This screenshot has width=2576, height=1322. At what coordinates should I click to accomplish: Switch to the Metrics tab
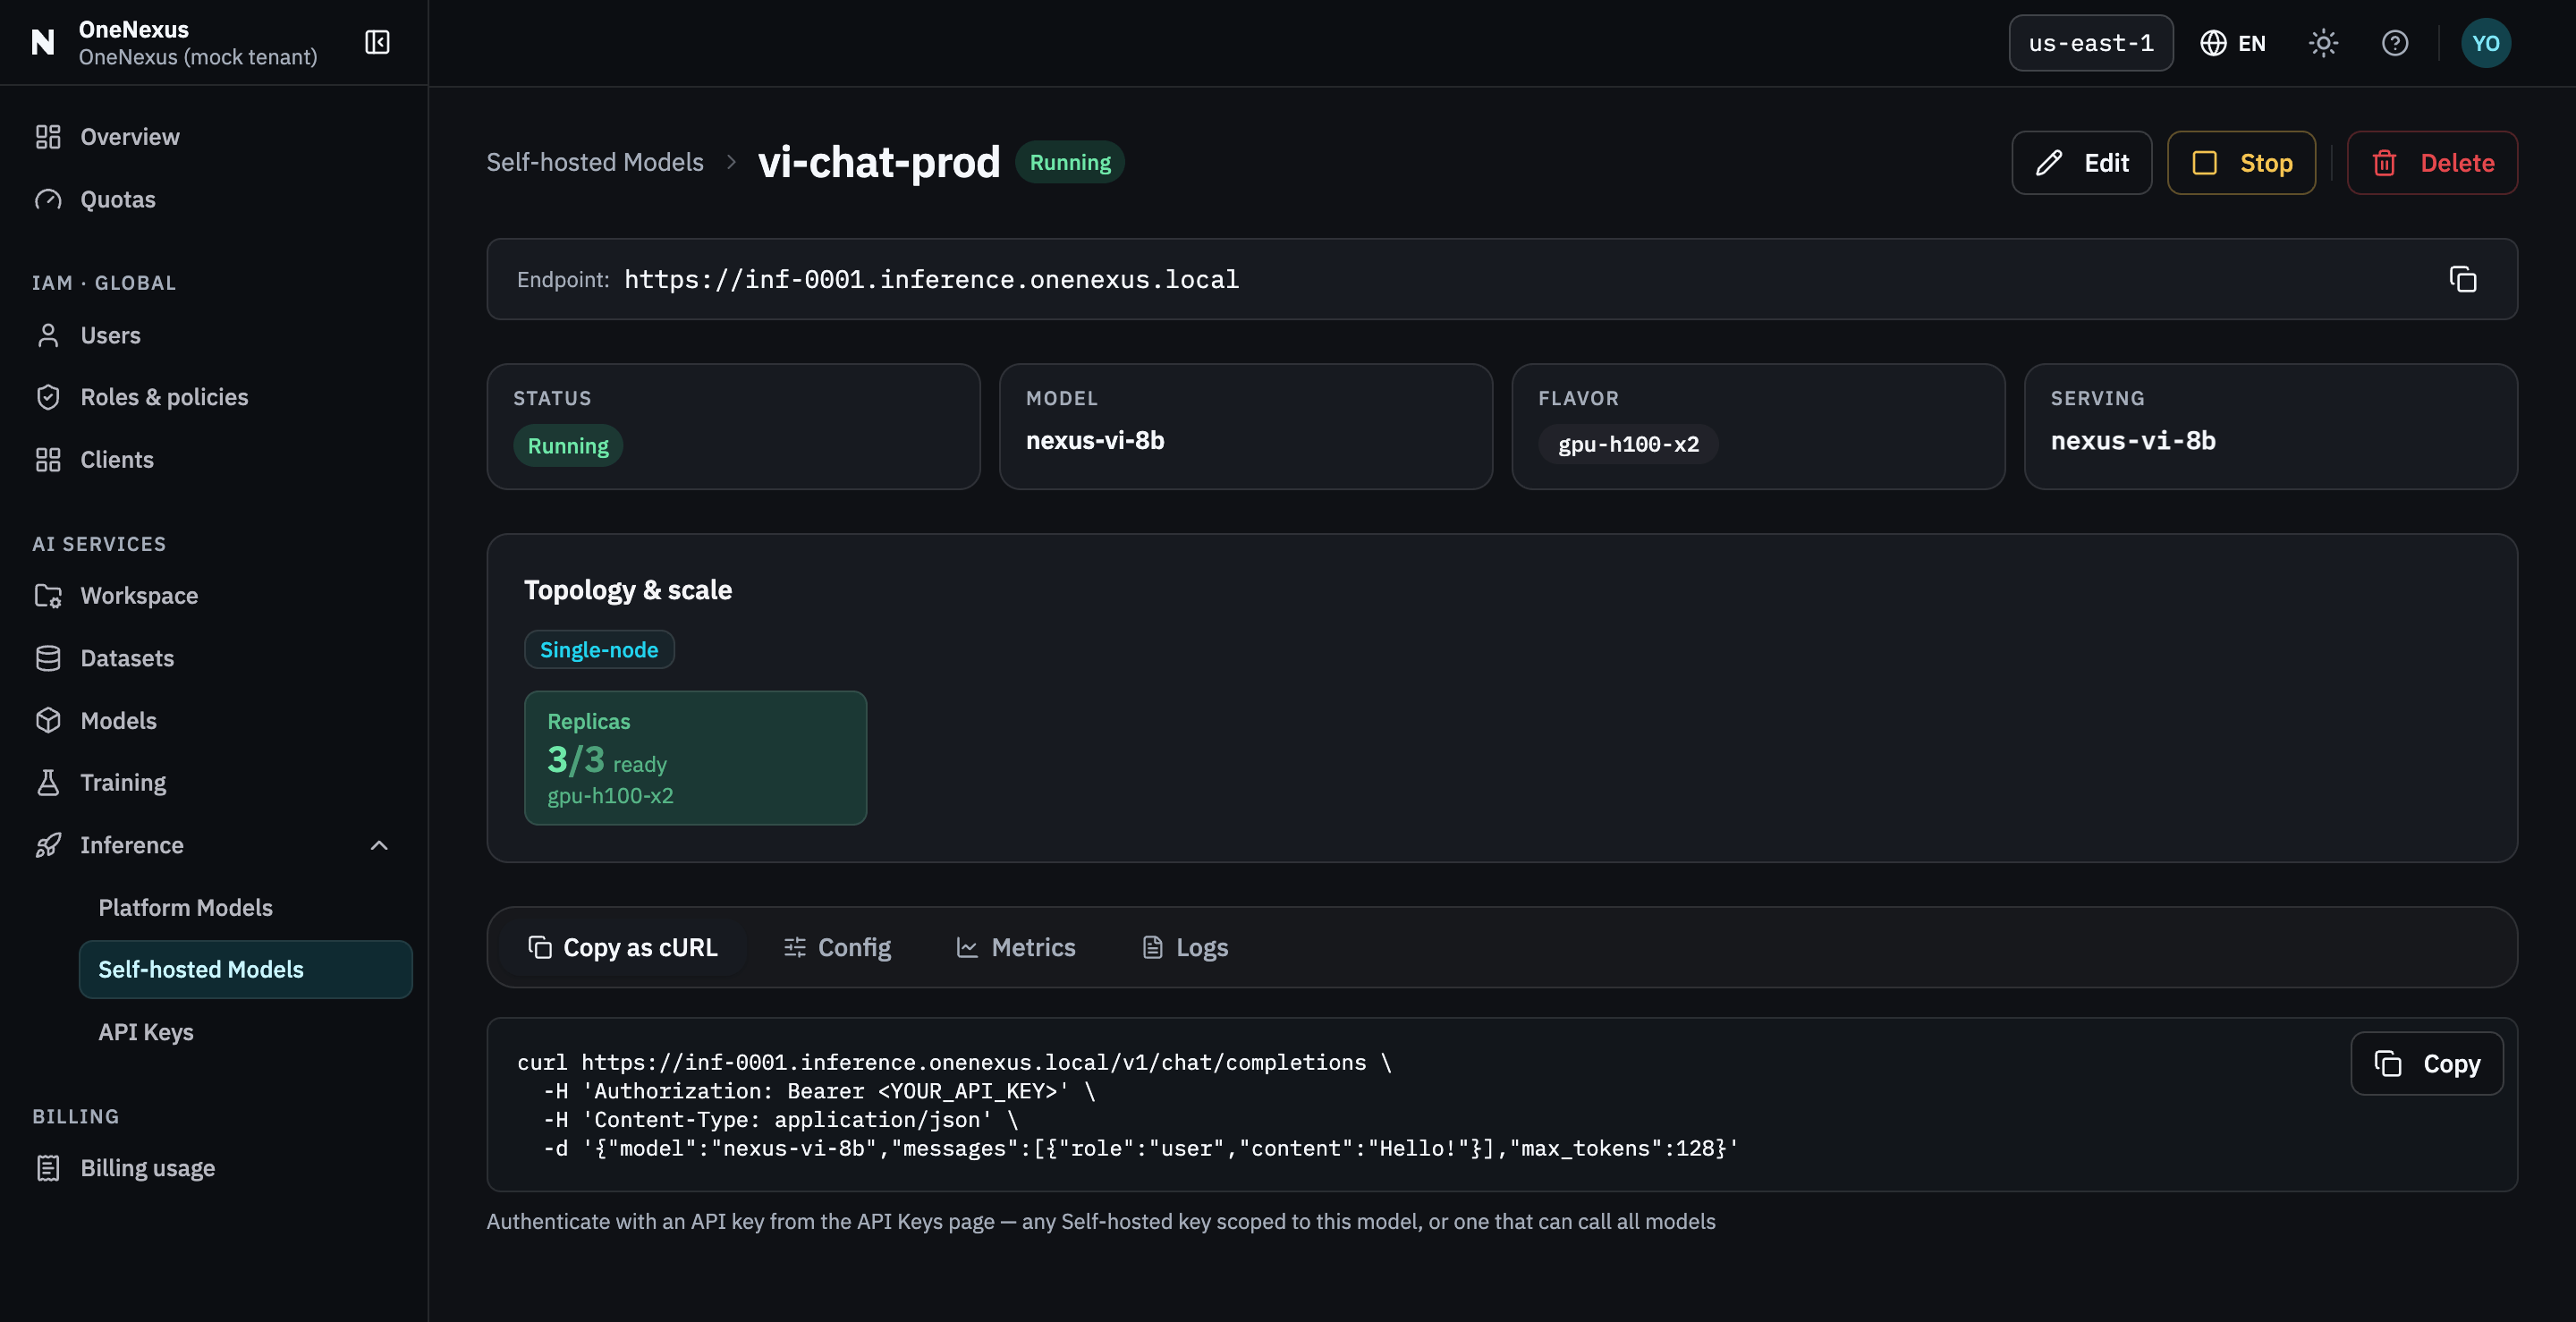[1016, 947]
